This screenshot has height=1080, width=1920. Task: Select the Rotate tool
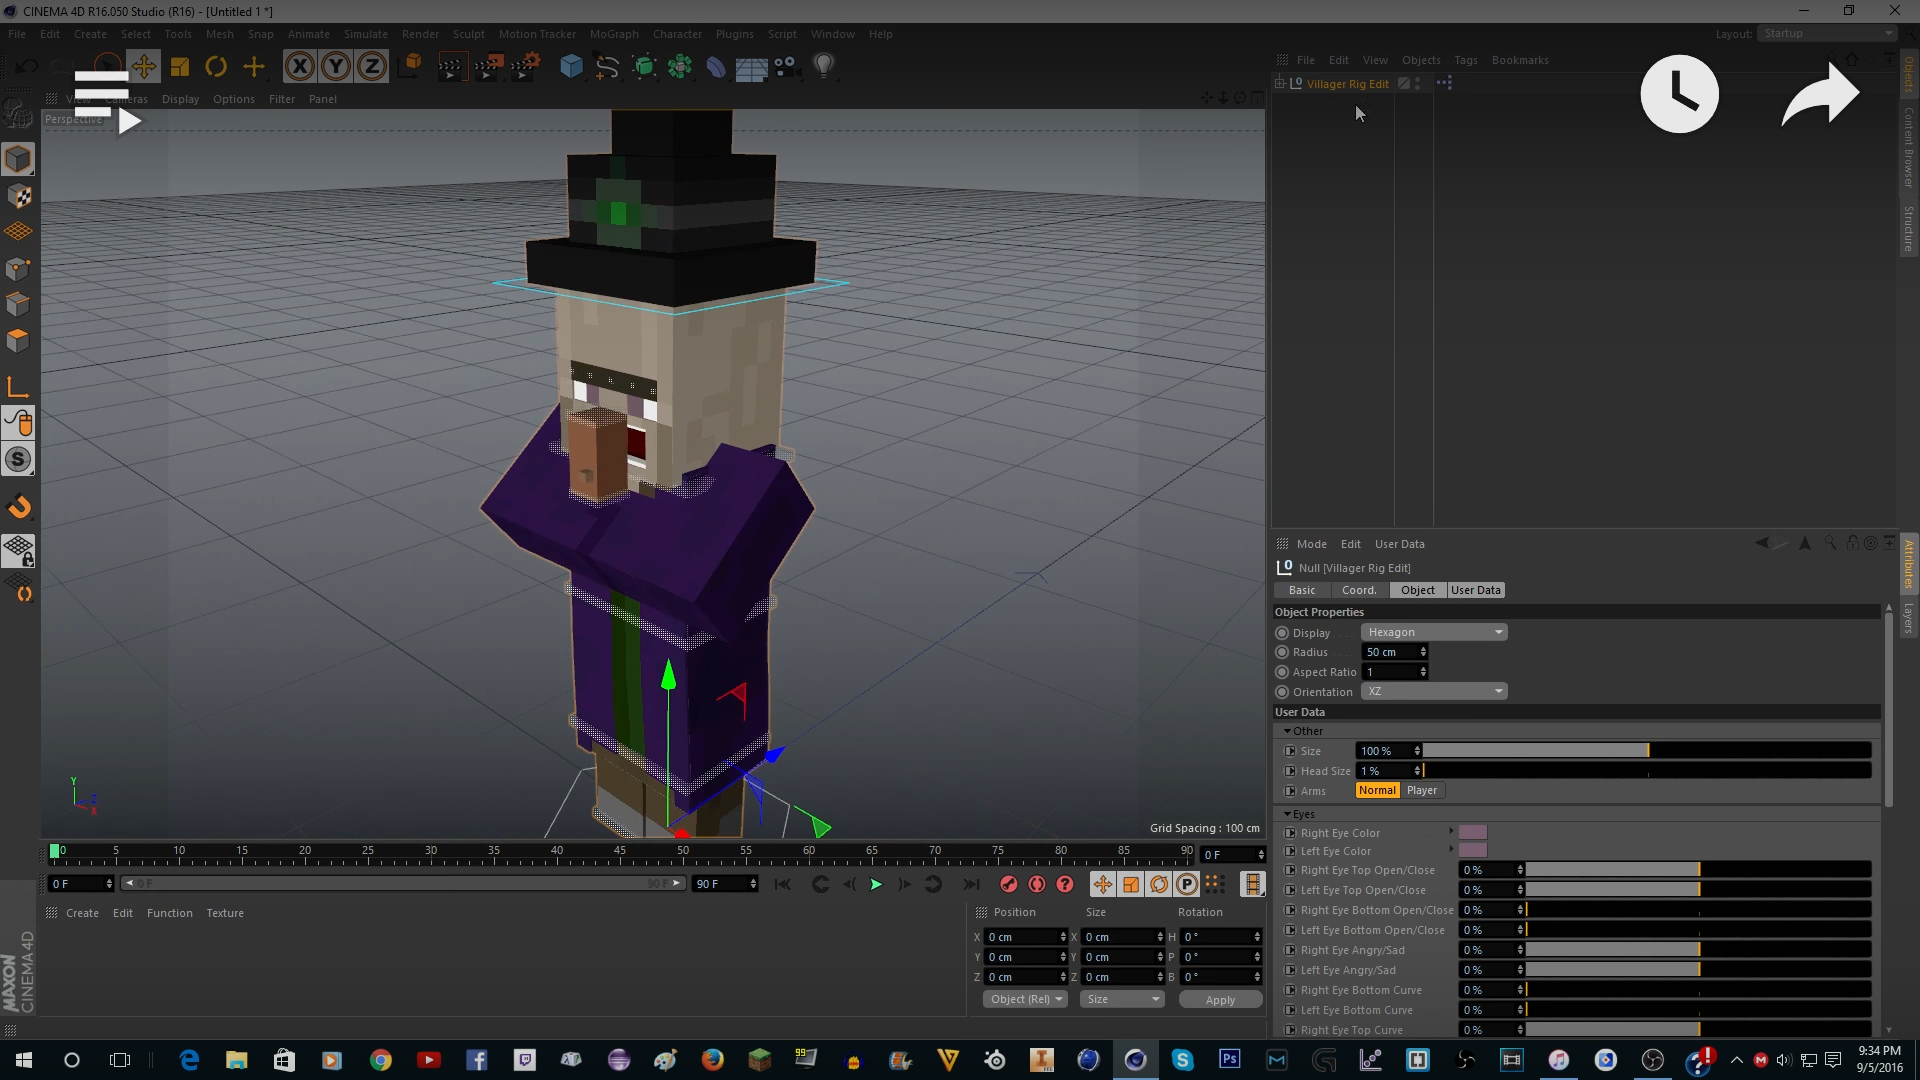[x=216, y=67]
